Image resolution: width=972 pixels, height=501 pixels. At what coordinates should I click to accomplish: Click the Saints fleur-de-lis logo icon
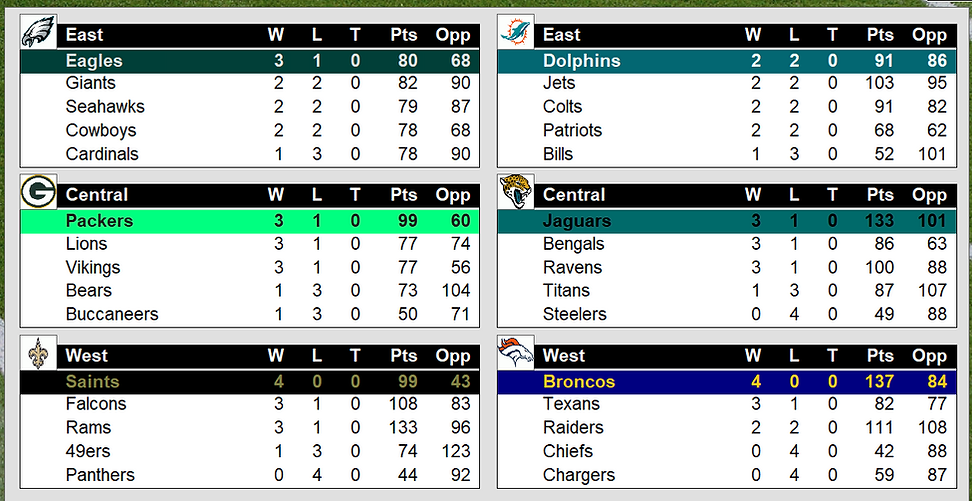point(38,353)
